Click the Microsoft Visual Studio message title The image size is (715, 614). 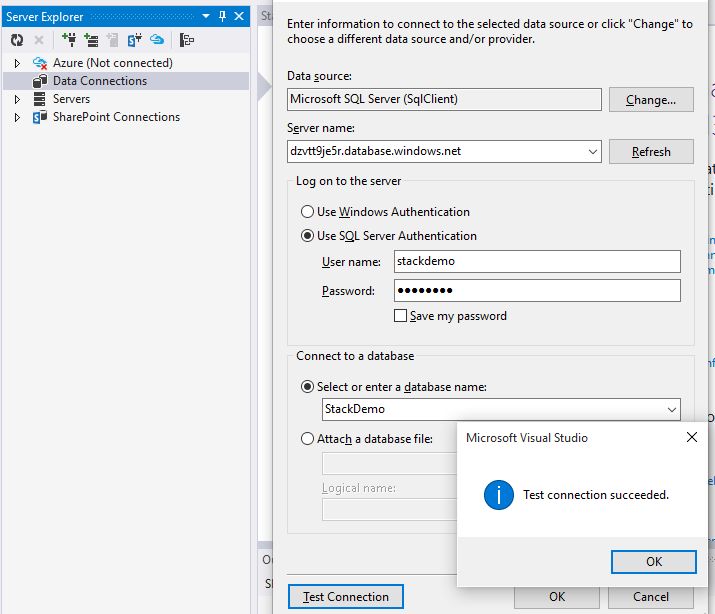click(x=527, y=438)
